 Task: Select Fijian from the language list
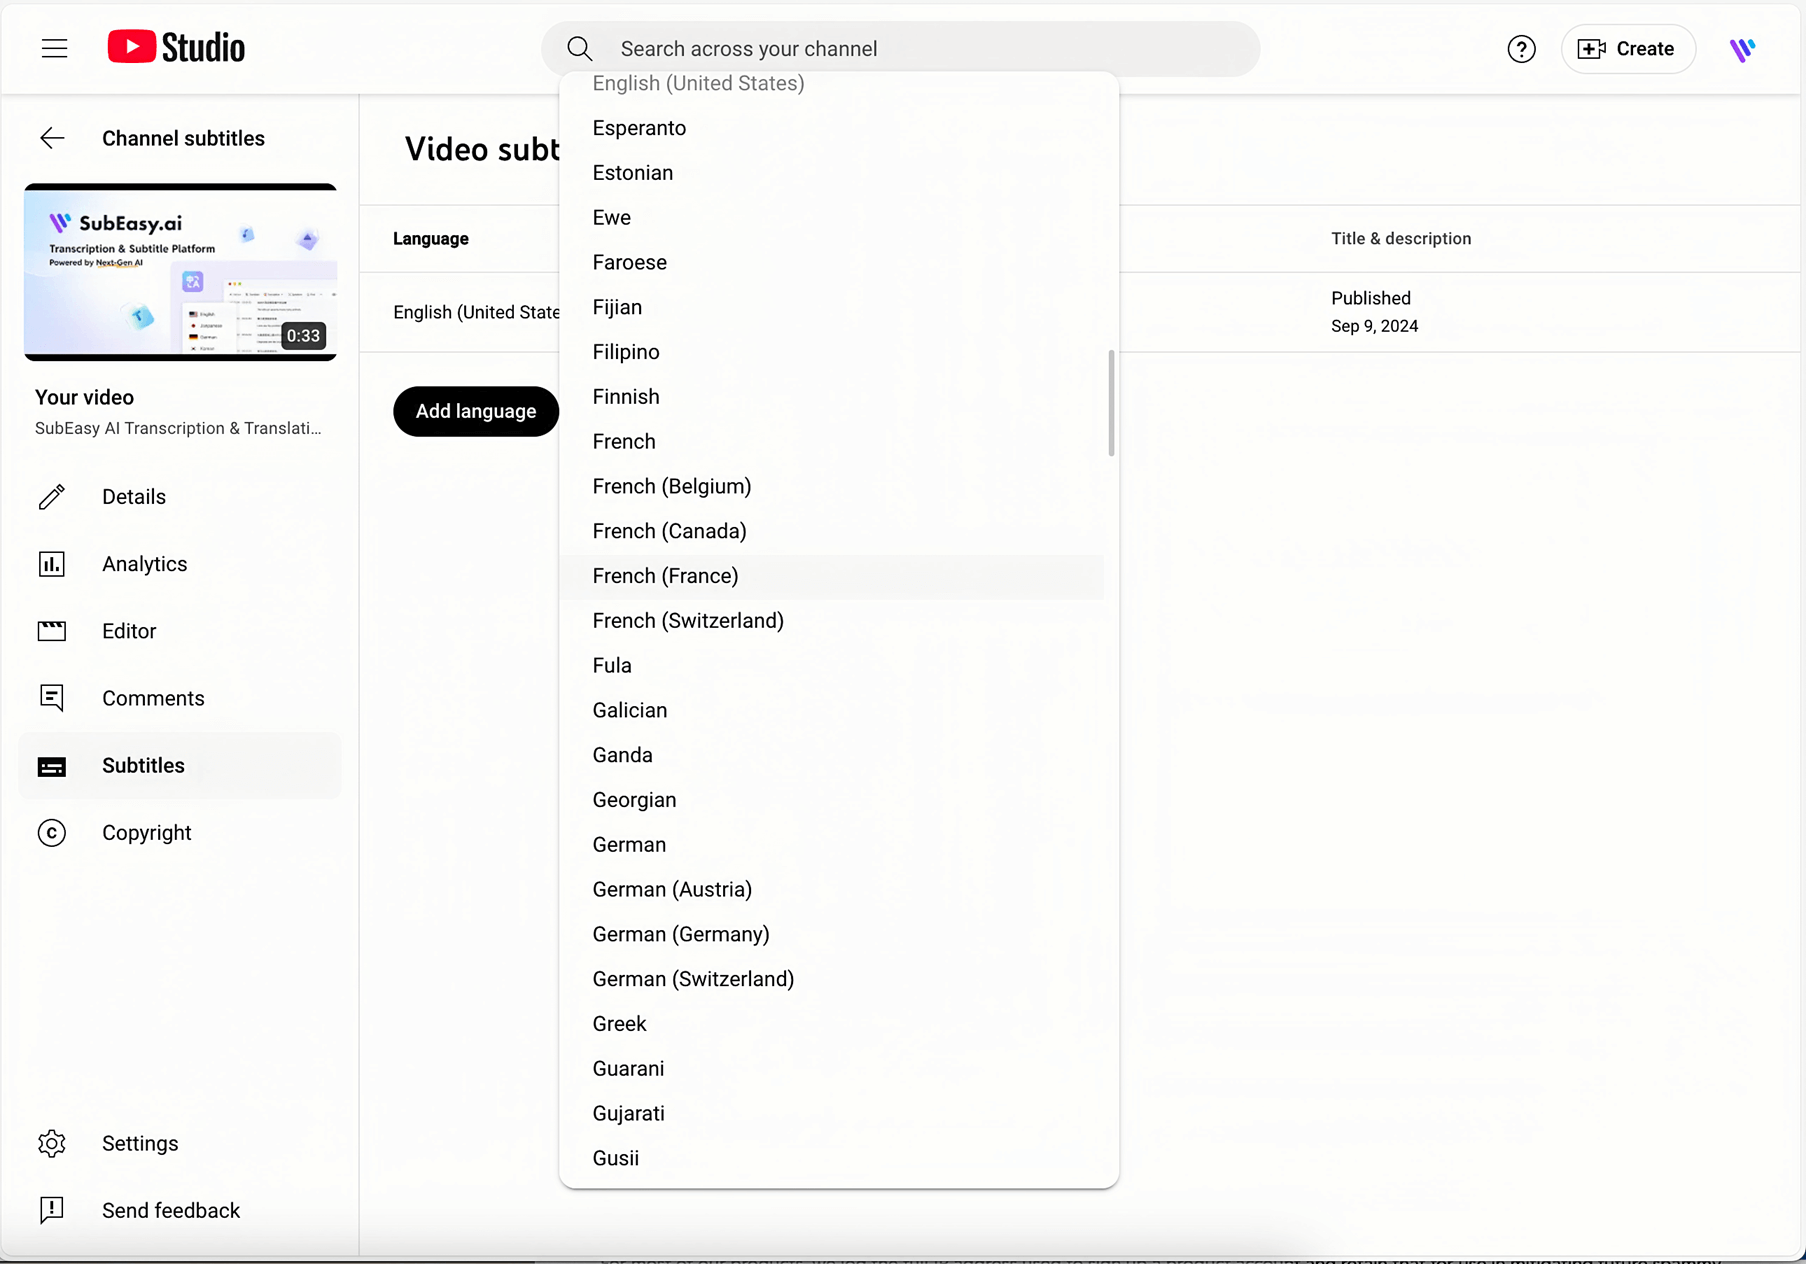pos(832,307)
